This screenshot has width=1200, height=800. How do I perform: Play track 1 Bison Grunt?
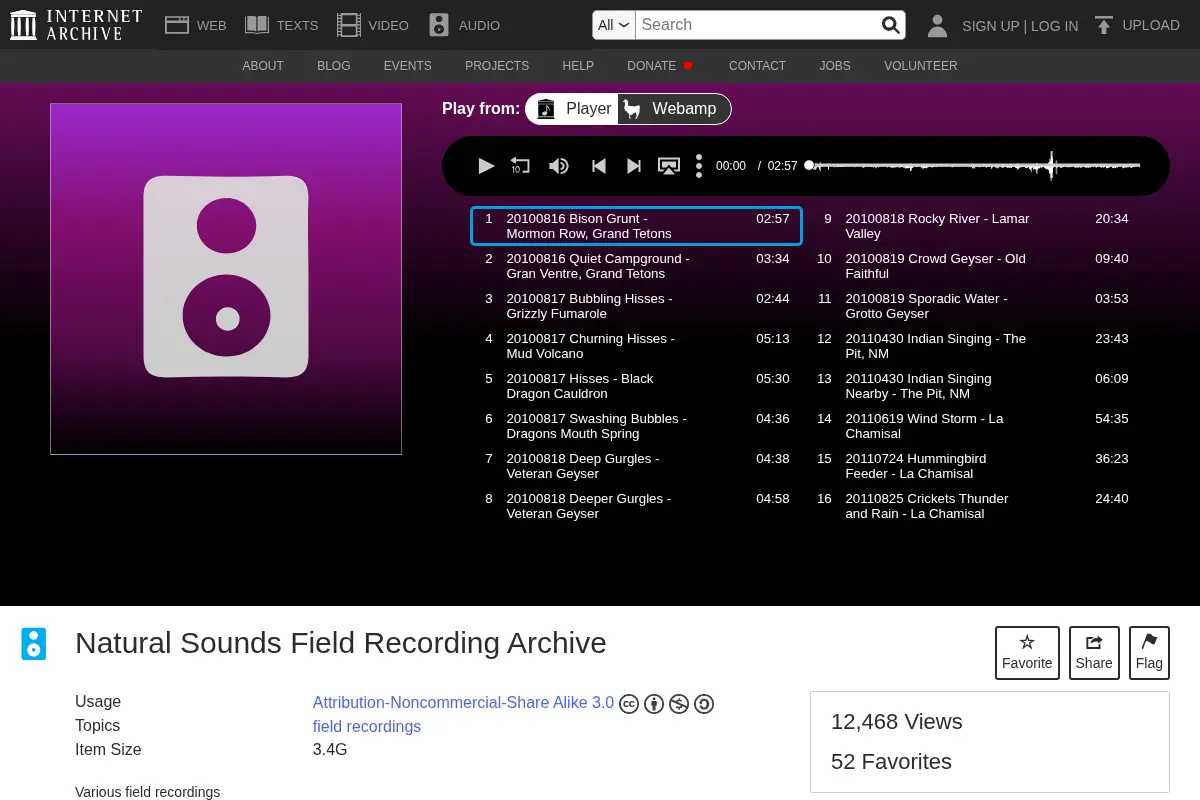[x=636, y=226]
